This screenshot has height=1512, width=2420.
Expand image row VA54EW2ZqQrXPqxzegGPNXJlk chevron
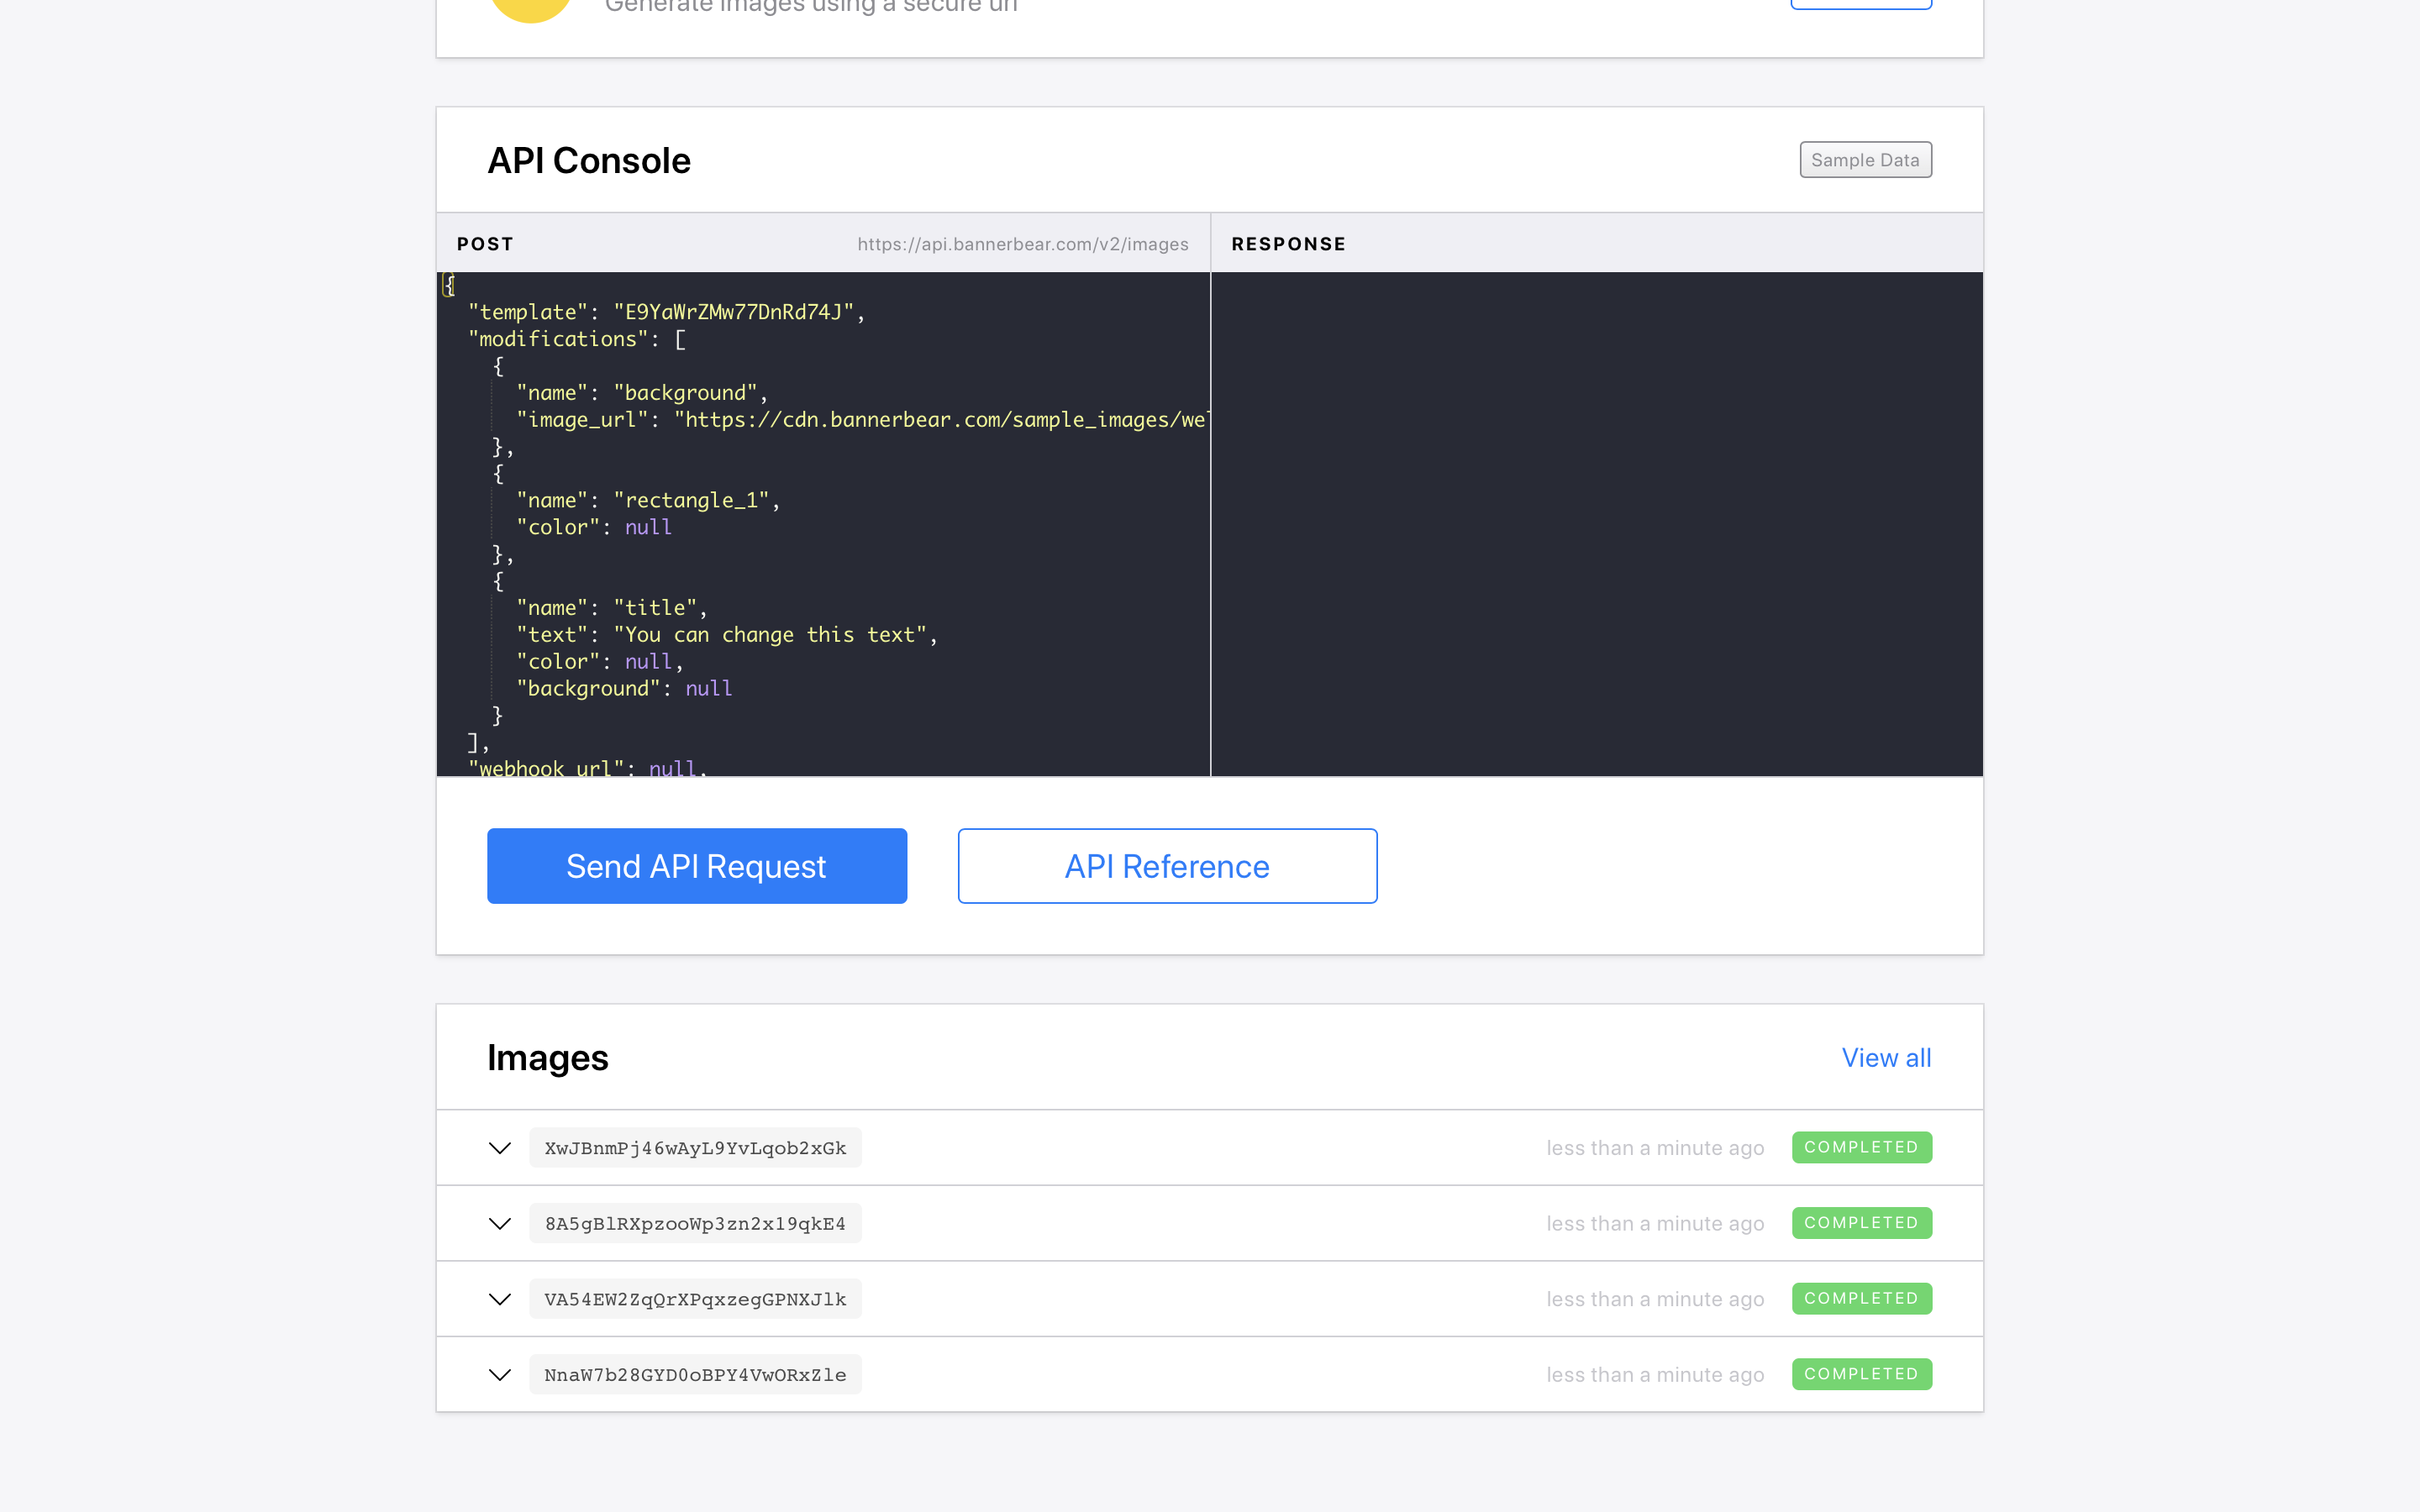coord(500,1299)
